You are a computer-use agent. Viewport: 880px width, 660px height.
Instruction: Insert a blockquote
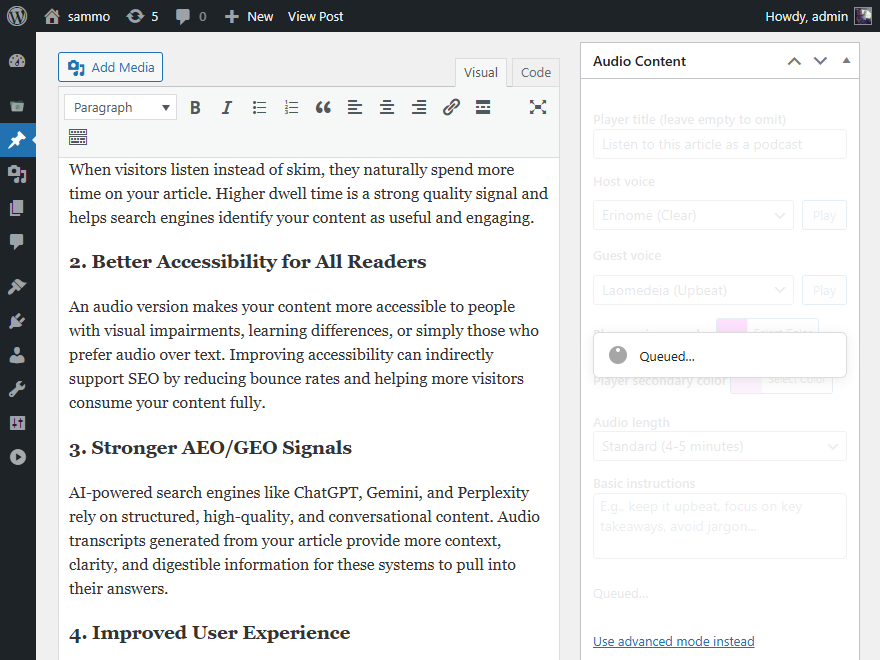click(x=323, y=107)
